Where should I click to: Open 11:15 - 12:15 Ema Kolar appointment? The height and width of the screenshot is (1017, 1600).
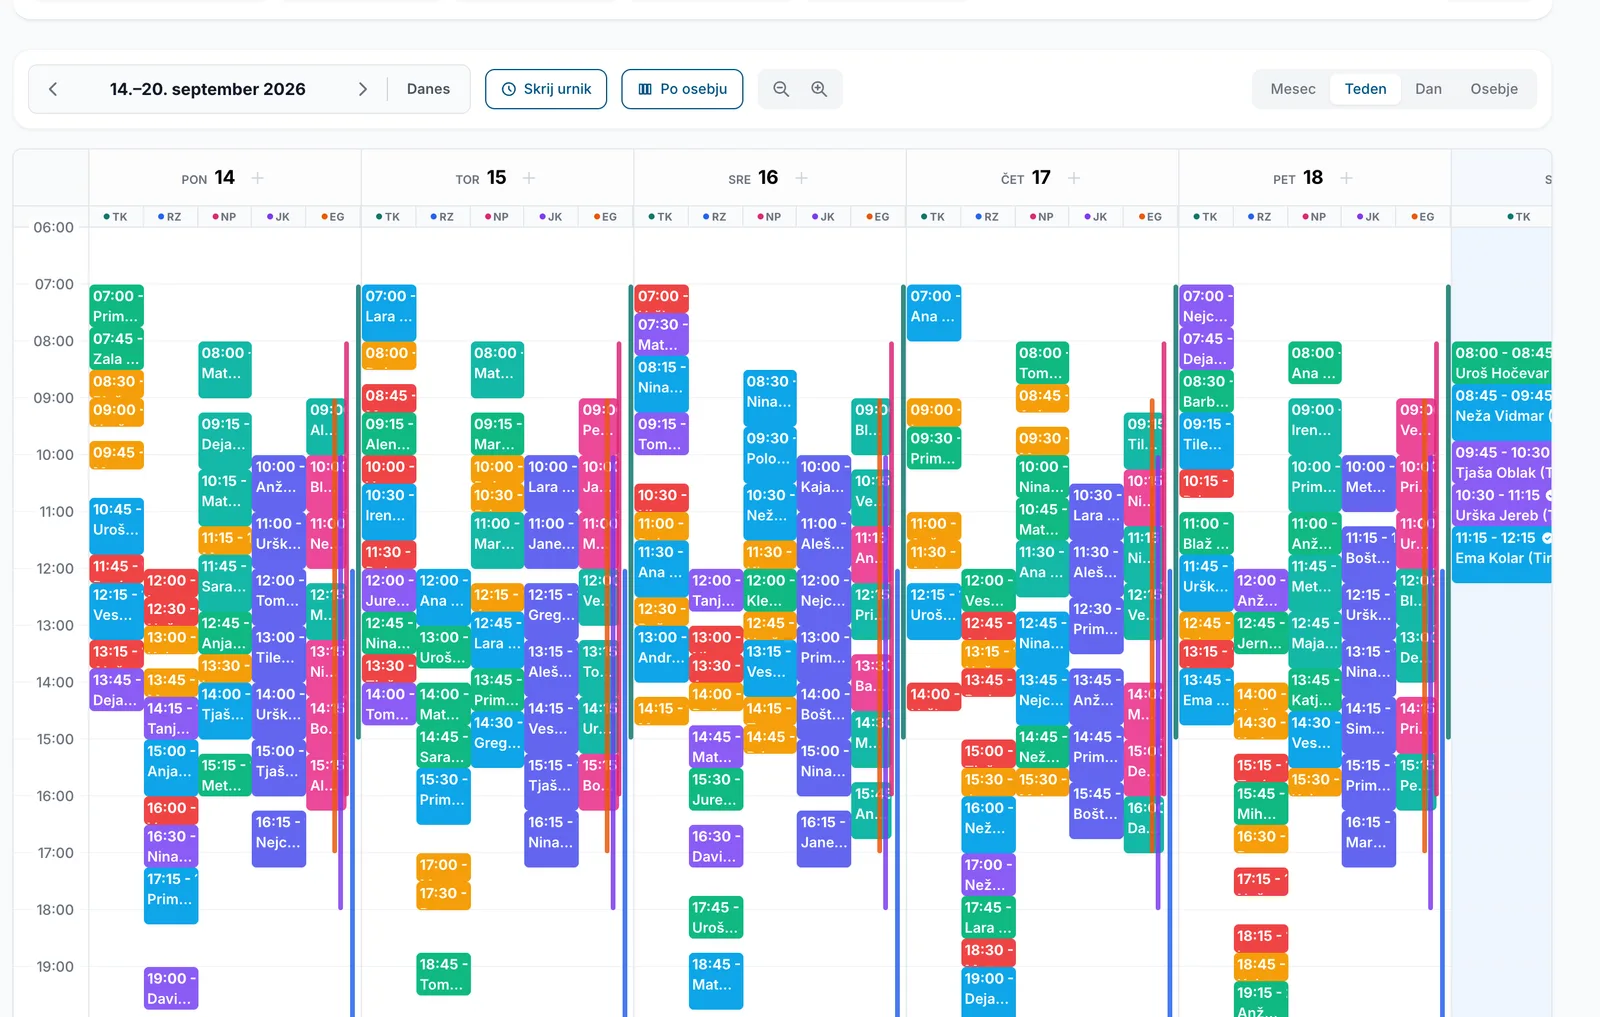click(1502, 555)
